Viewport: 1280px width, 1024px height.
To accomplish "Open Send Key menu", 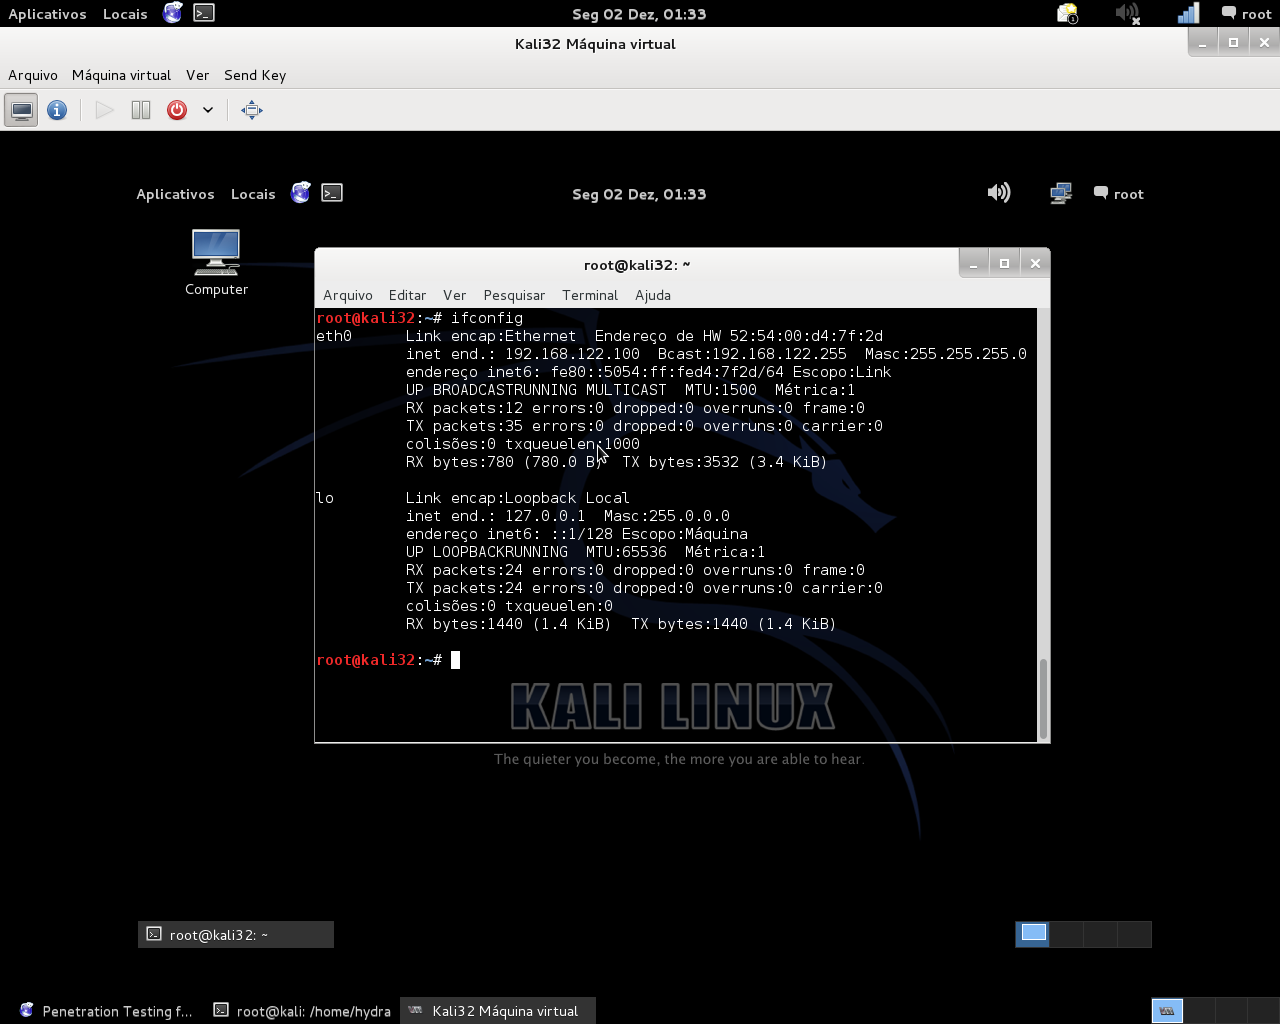I will [x=255, y=75].
